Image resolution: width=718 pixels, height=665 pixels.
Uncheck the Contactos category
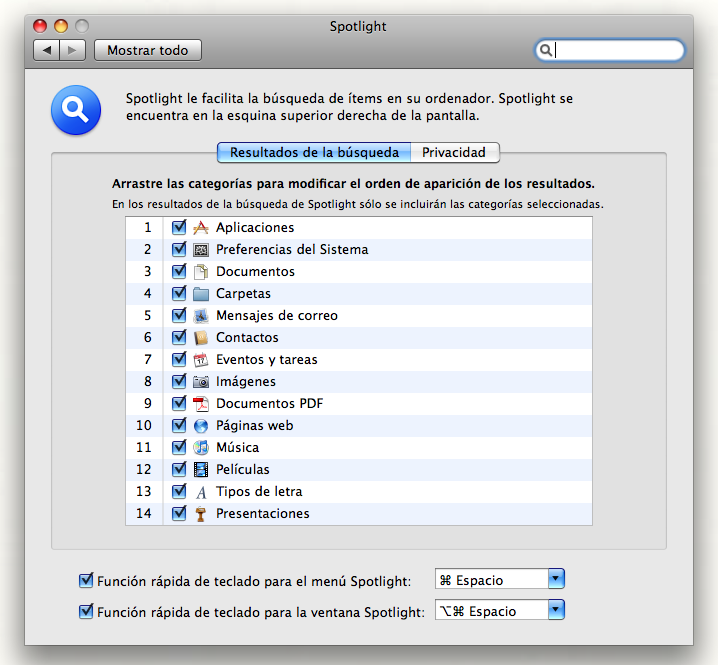pos(179,337)
